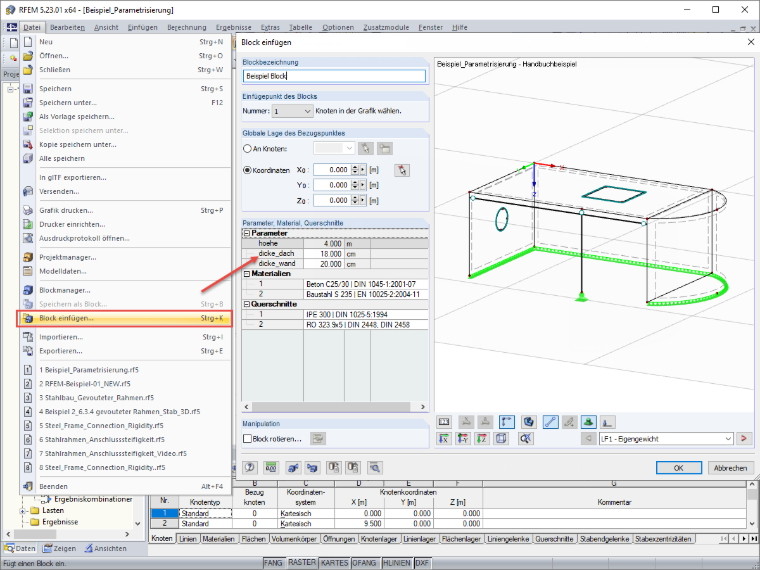Image resolution: width=760 pixels, height=570 pixels.
Task: Toggle HLINIEN in status bar
Action: click(x=396, y=563)
